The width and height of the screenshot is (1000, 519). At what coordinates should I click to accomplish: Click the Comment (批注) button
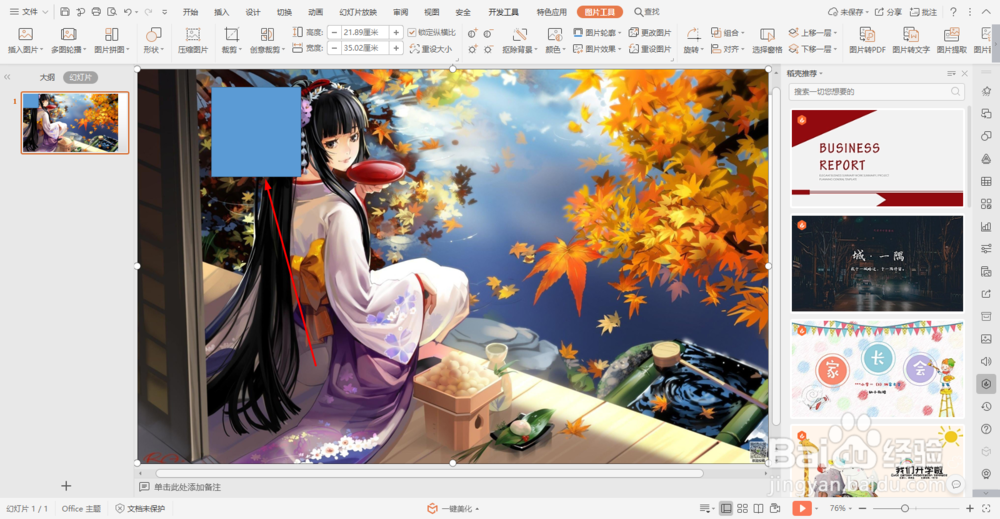coord(923,11)
